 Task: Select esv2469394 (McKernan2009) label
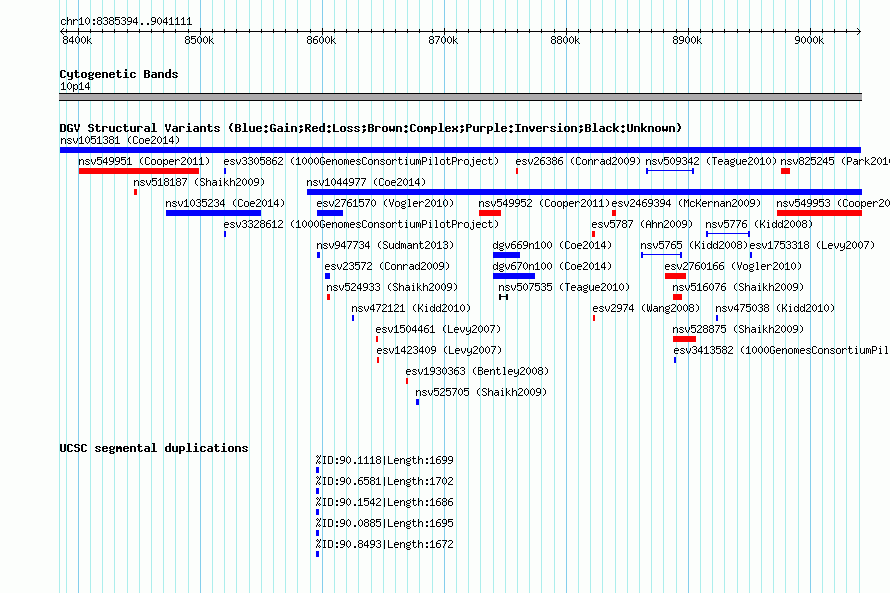coord(686,203)
